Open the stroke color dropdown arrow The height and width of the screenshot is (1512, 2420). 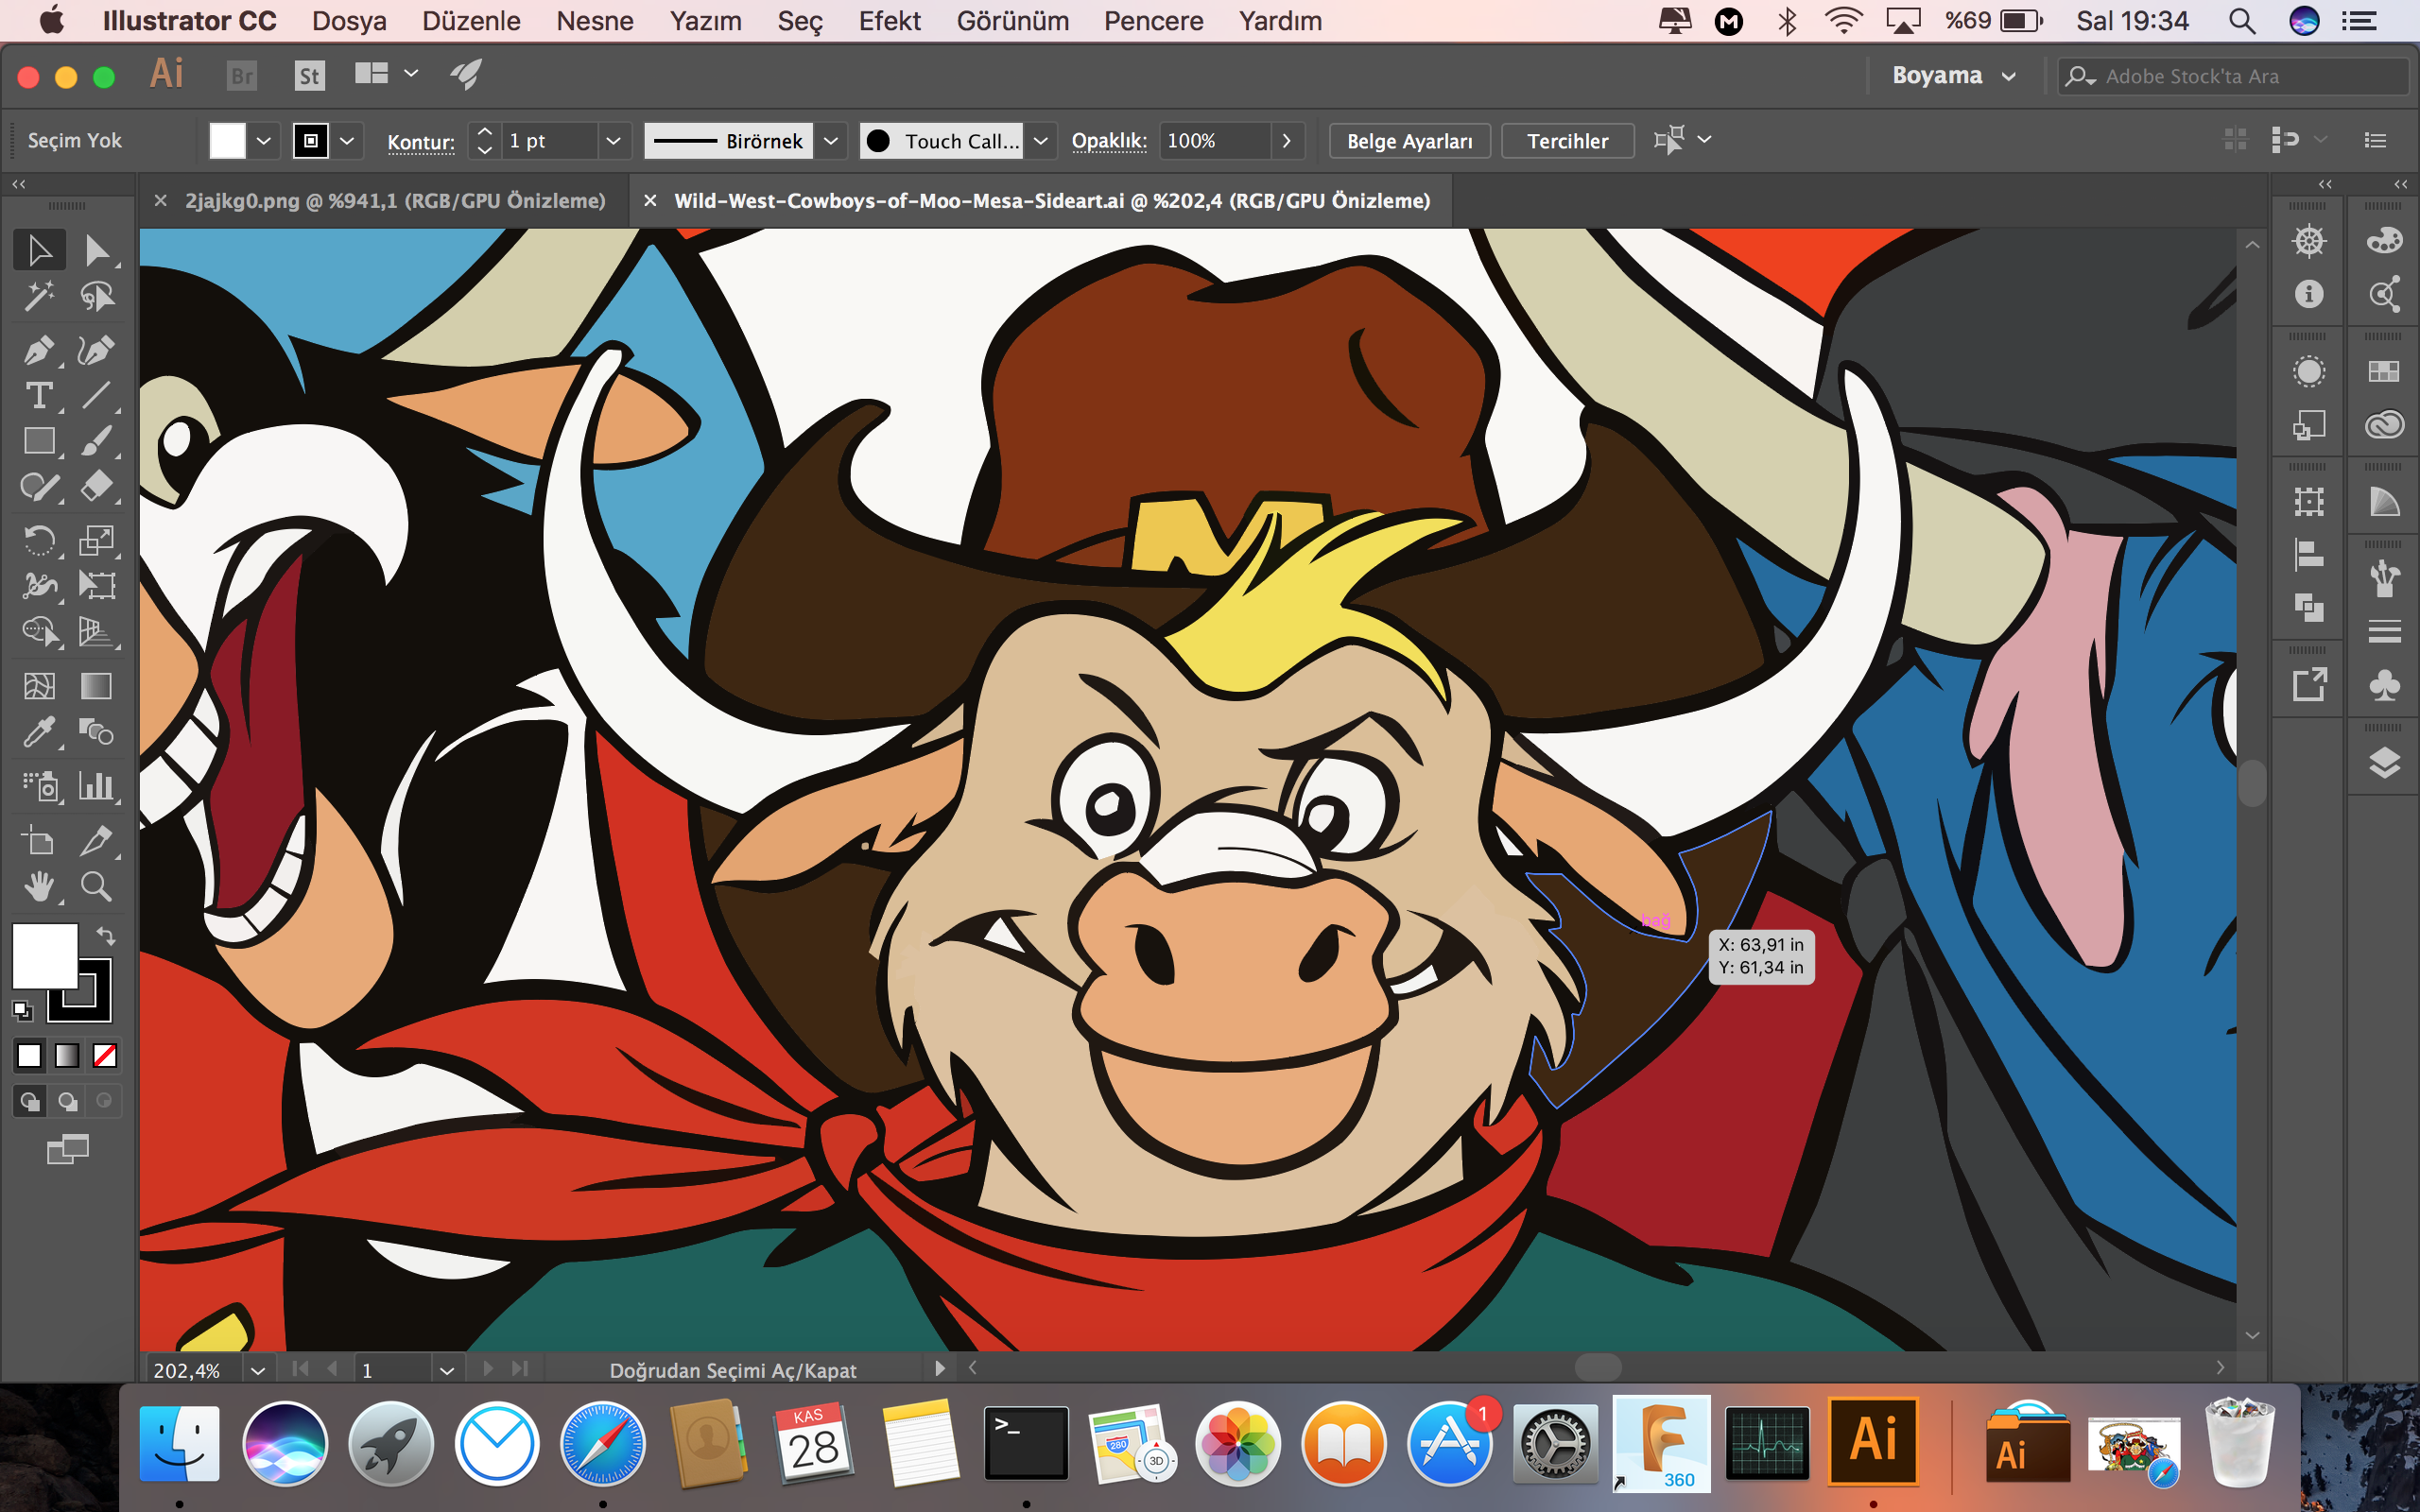click(x=347, y=141)
